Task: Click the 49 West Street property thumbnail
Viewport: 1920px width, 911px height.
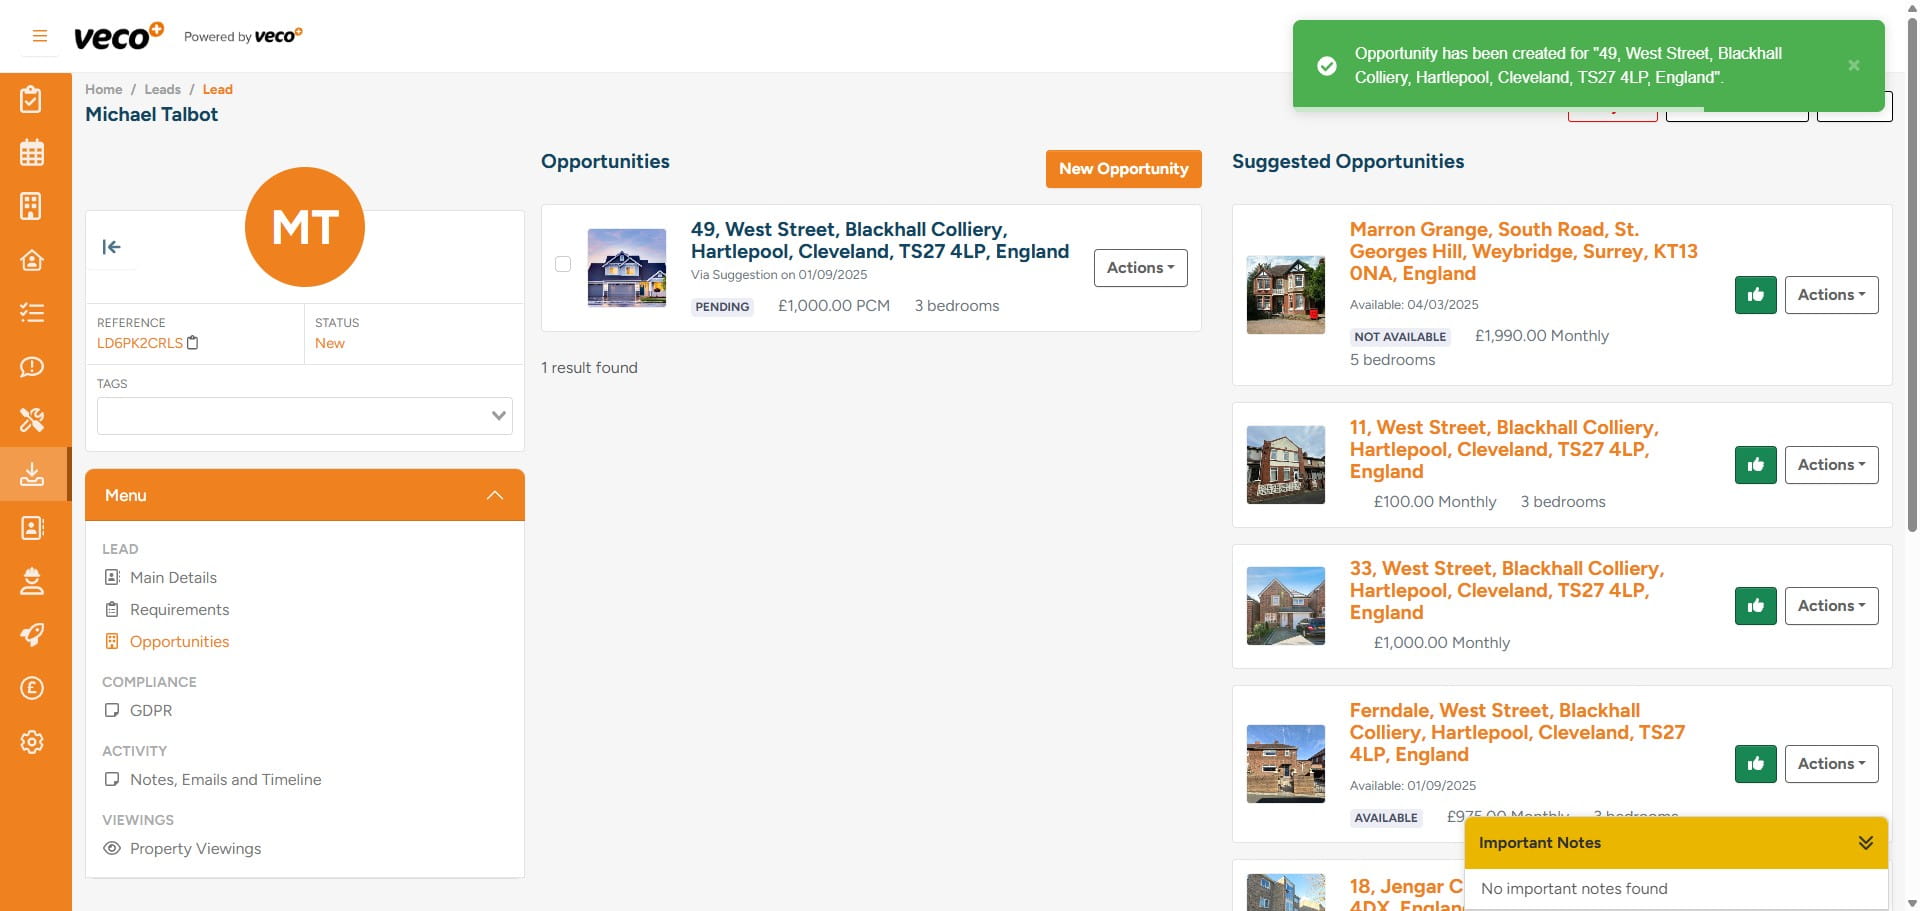Action: (626, 266)
